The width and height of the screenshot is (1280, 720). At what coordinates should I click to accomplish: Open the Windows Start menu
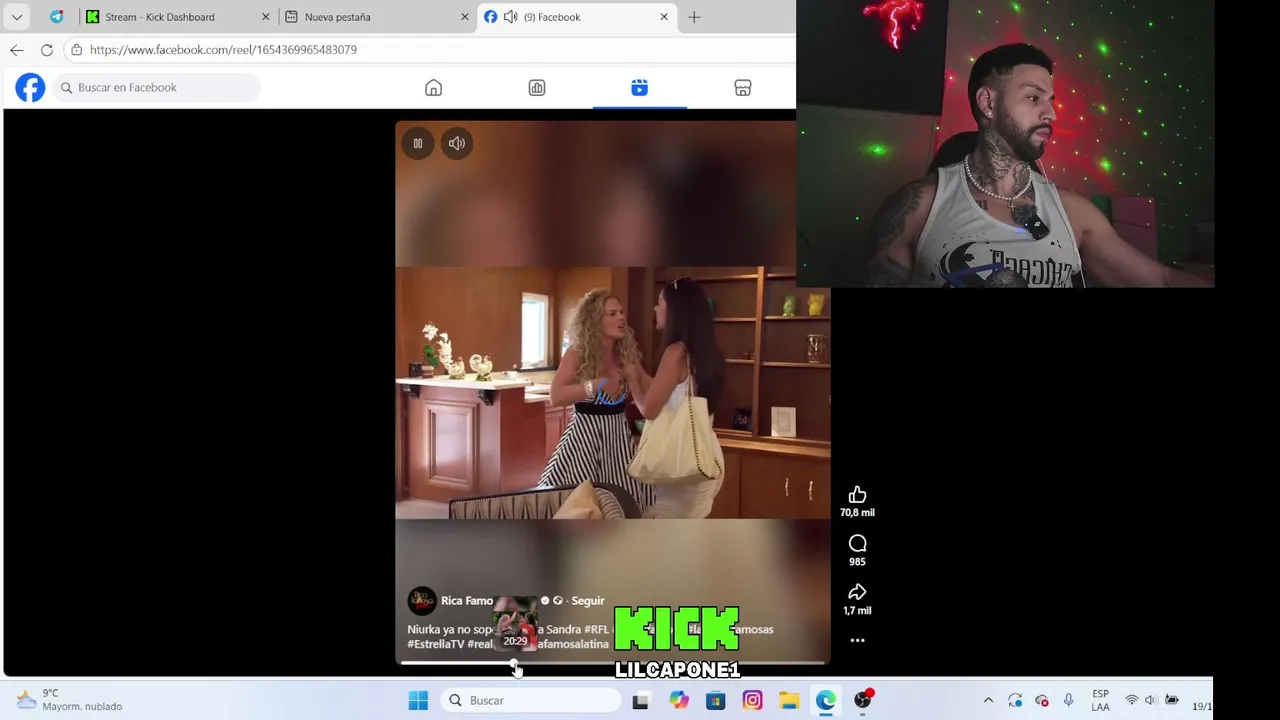[418, 701]
